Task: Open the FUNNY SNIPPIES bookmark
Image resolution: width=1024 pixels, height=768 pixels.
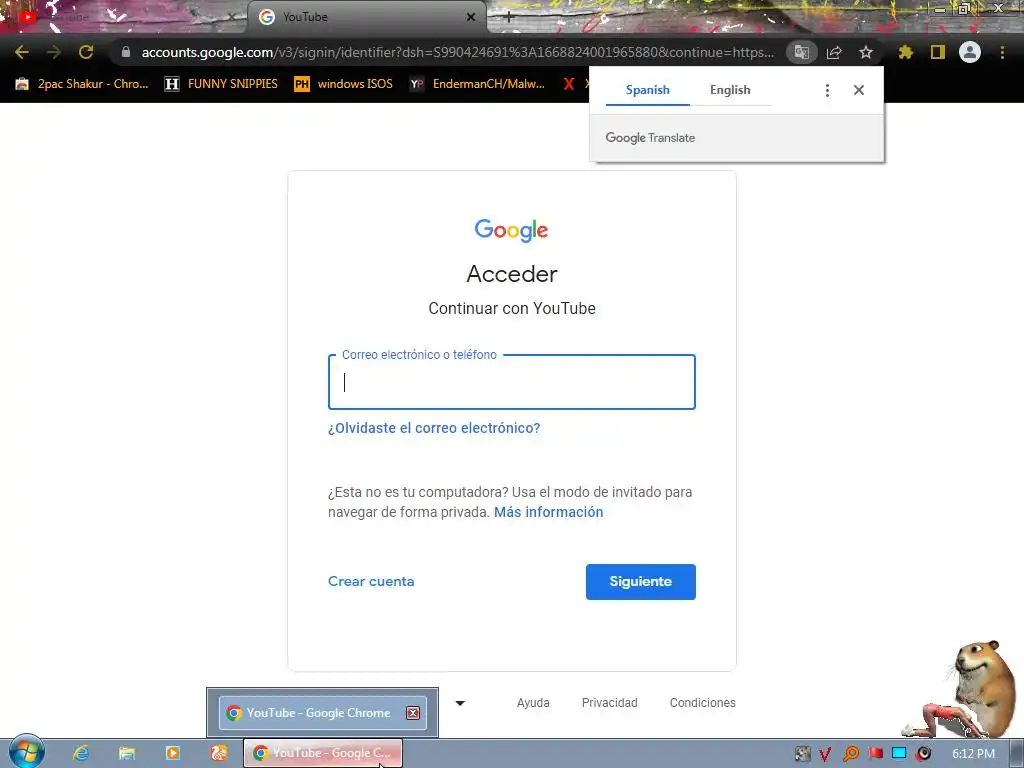Action: click(x=221, y=84)
